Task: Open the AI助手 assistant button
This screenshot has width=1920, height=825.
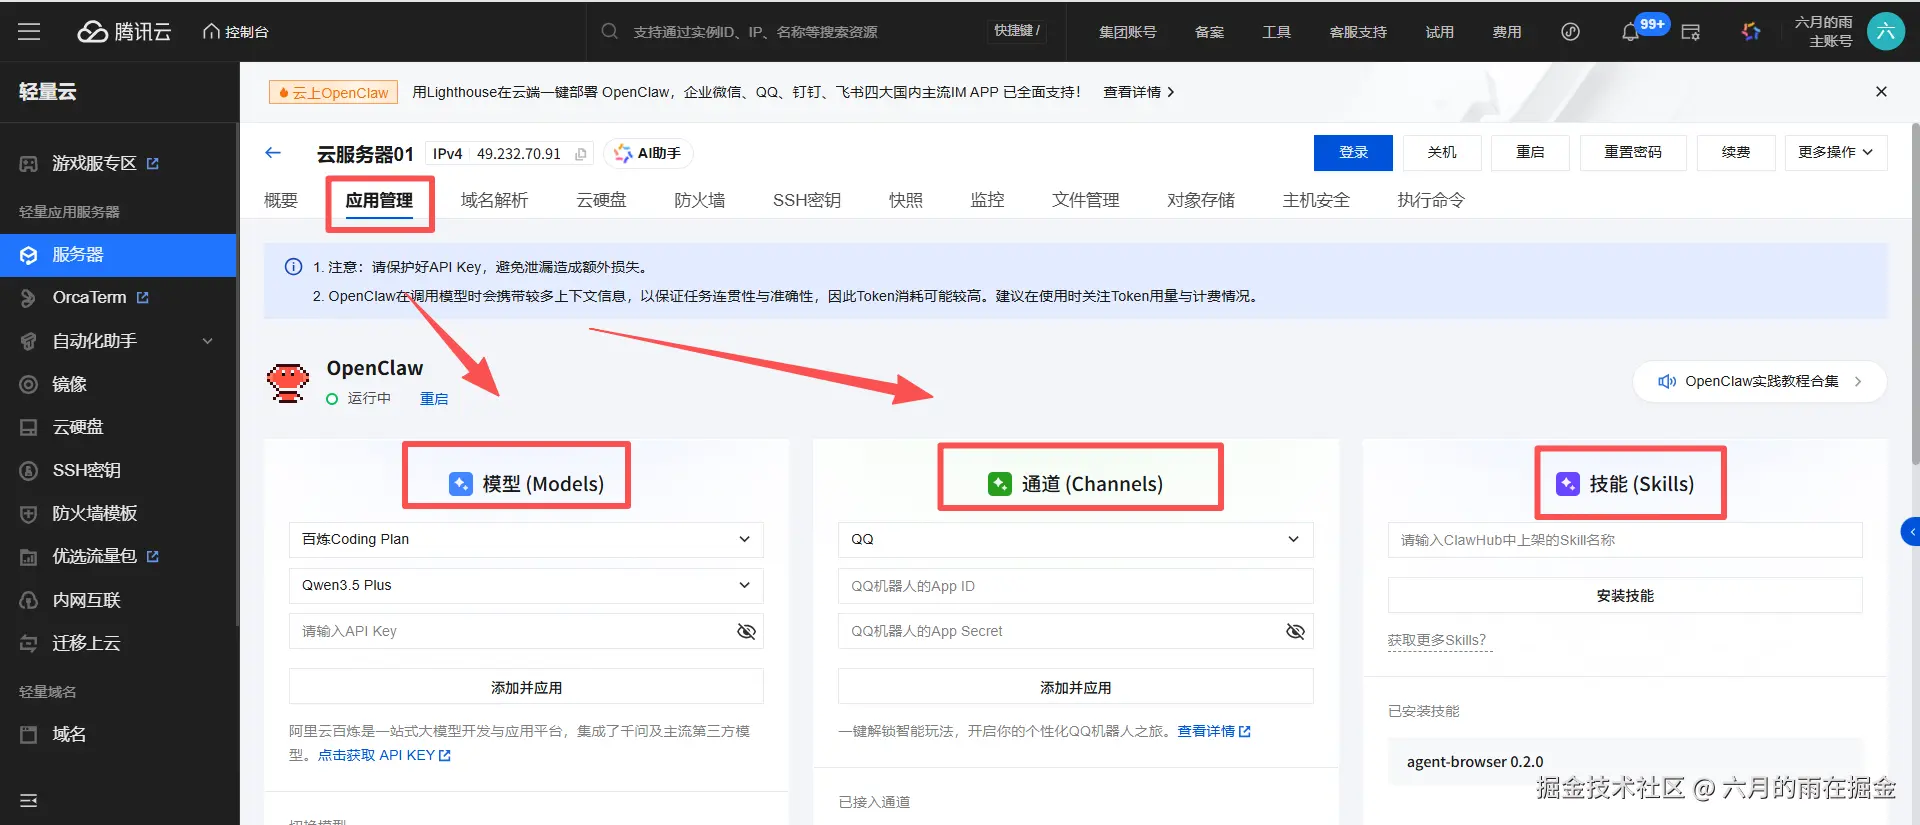Action: pos(648,153)
